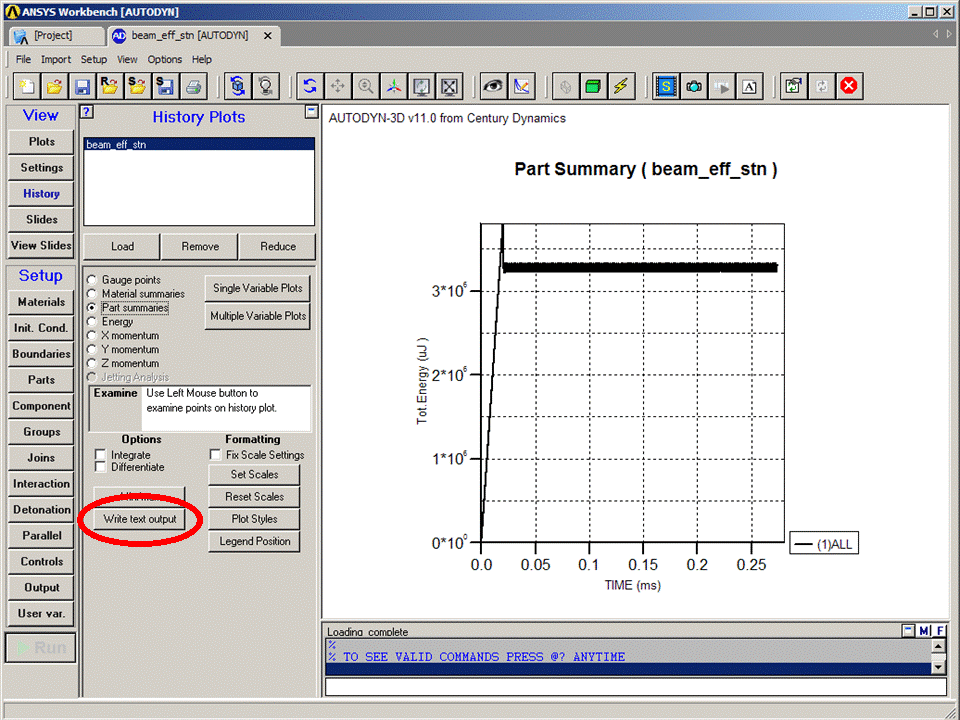Click the lightning bolt toolbar icon
This screenshot has width=960, height=720.
[x=621, y=87]
